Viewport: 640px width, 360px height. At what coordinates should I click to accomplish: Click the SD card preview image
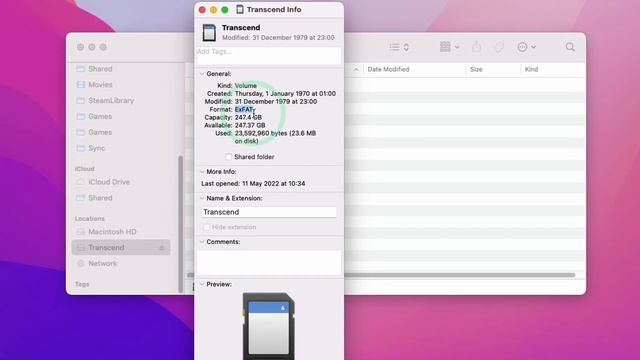pyautogui.click(x=269, y=326)
